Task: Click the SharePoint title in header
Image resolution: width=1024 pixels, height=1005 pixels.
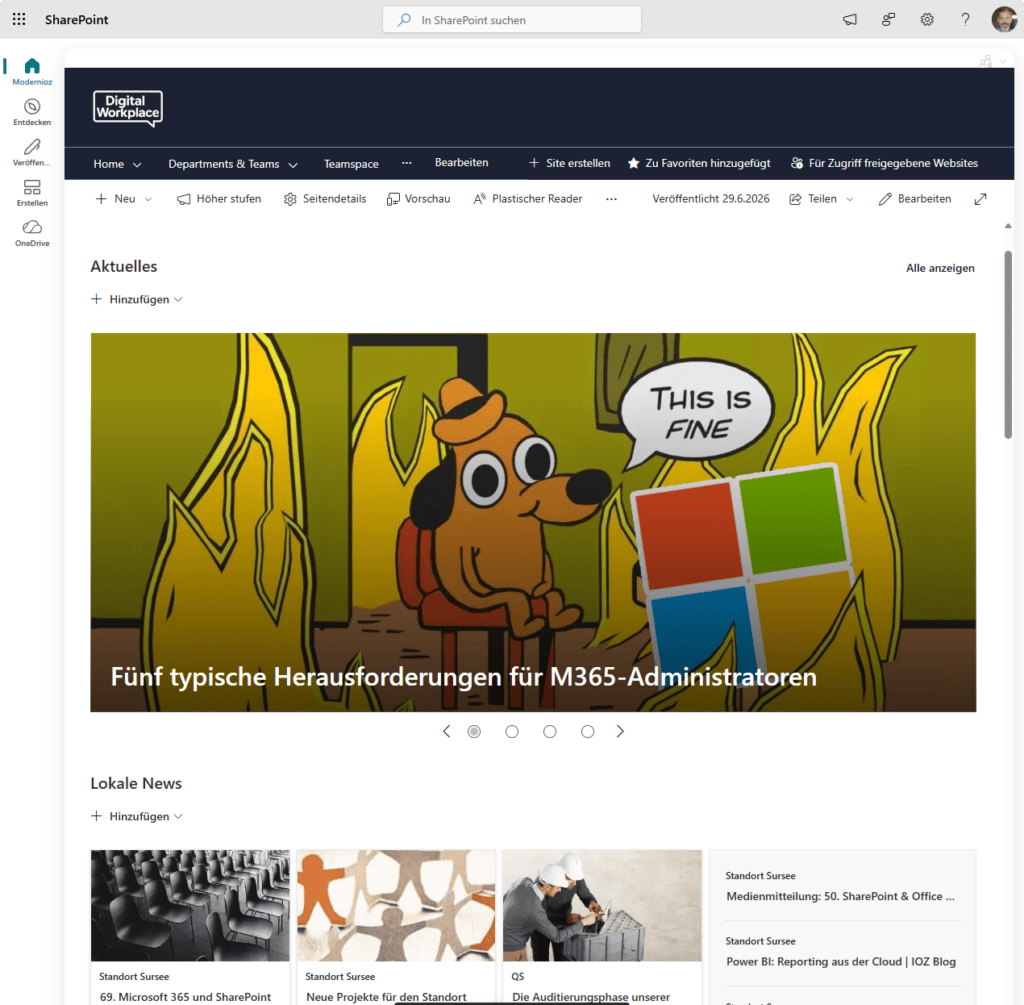Action: tap(76, 20)
